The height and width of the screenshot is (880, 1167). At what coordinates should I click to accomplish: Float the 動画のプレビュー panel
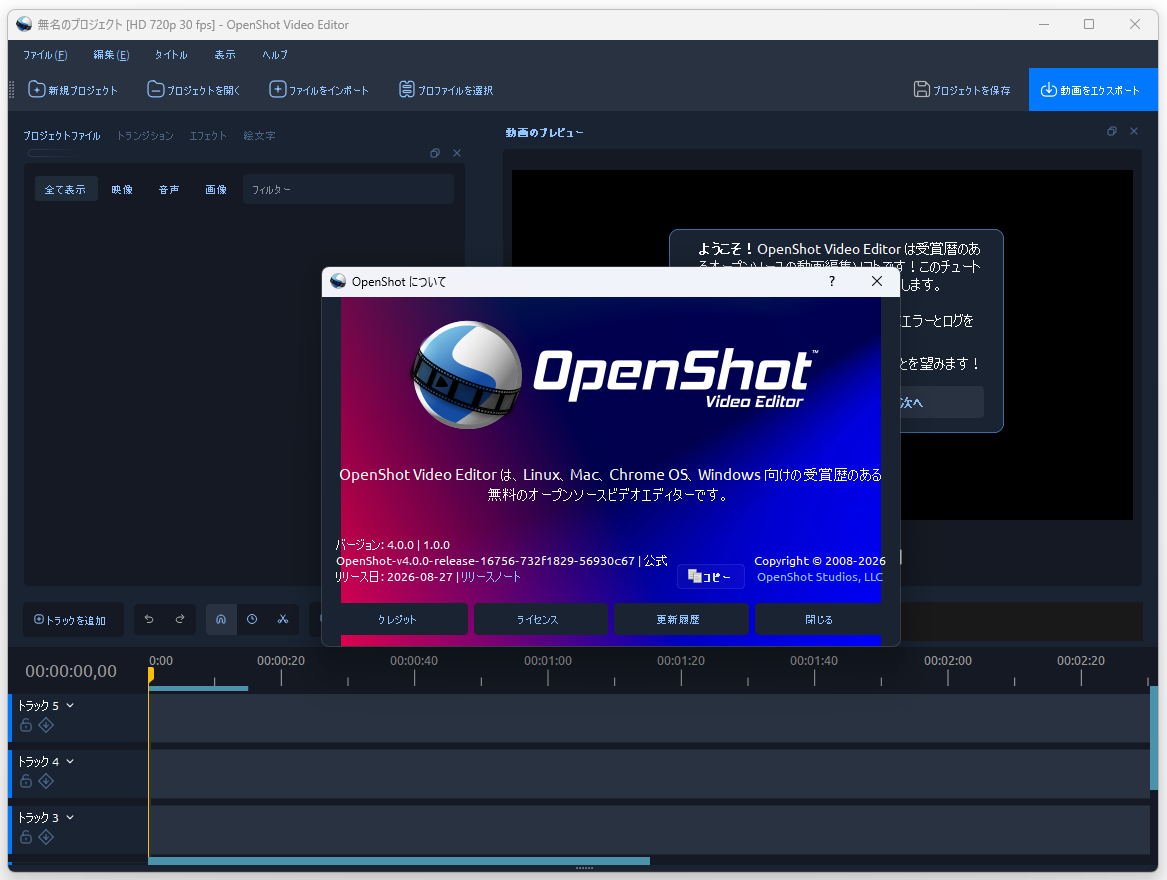1112,131
